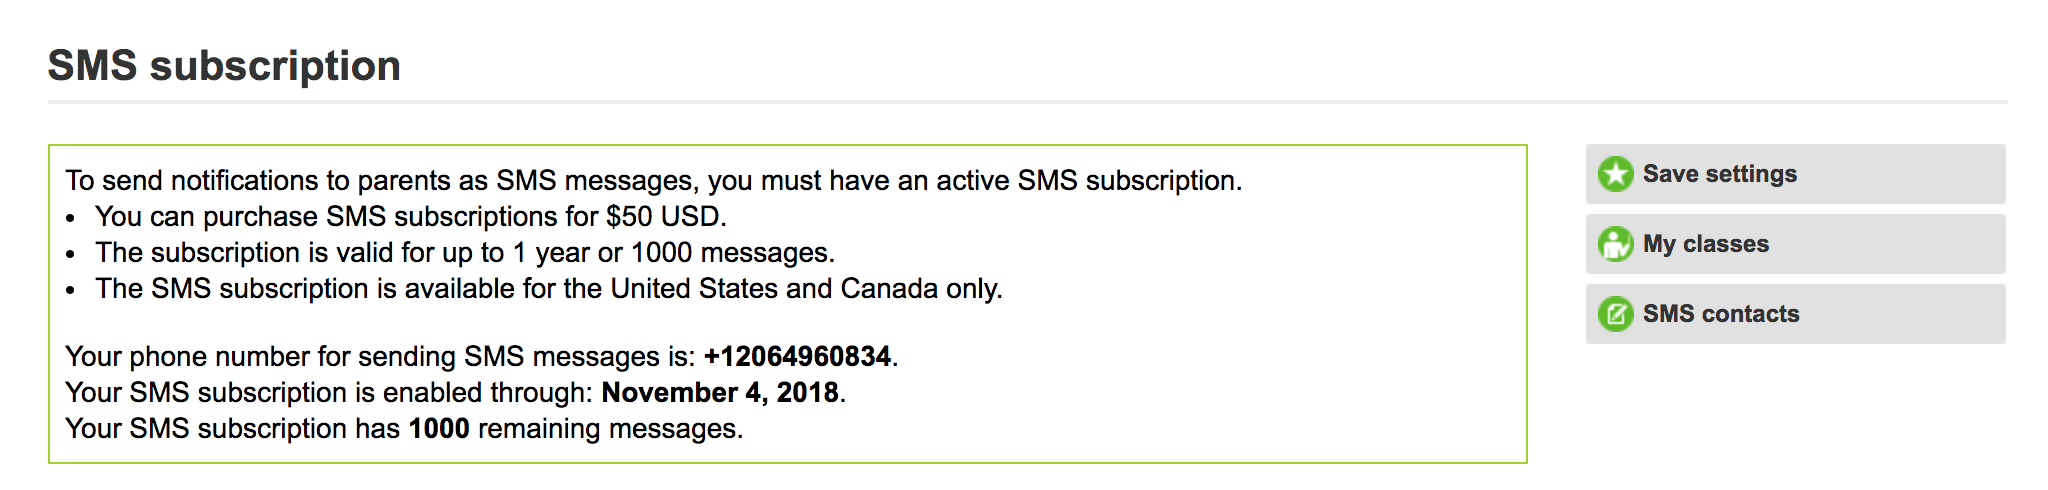Click the divider line under the heading
The width and height of the screenshot is (2048, 490).
[1027, 101]
